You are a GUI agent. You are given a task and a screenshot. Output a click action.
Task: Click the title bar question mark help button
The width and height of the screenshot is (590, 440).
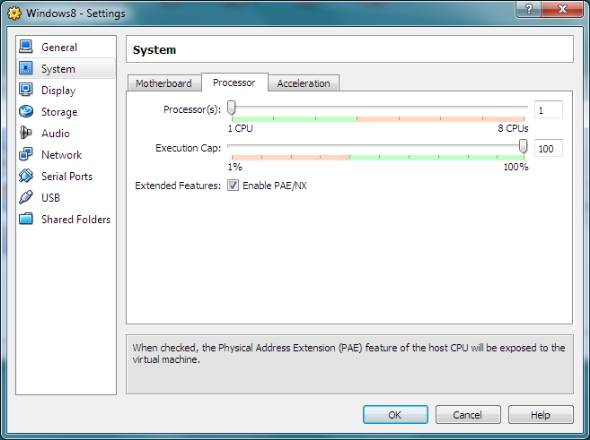529,9
